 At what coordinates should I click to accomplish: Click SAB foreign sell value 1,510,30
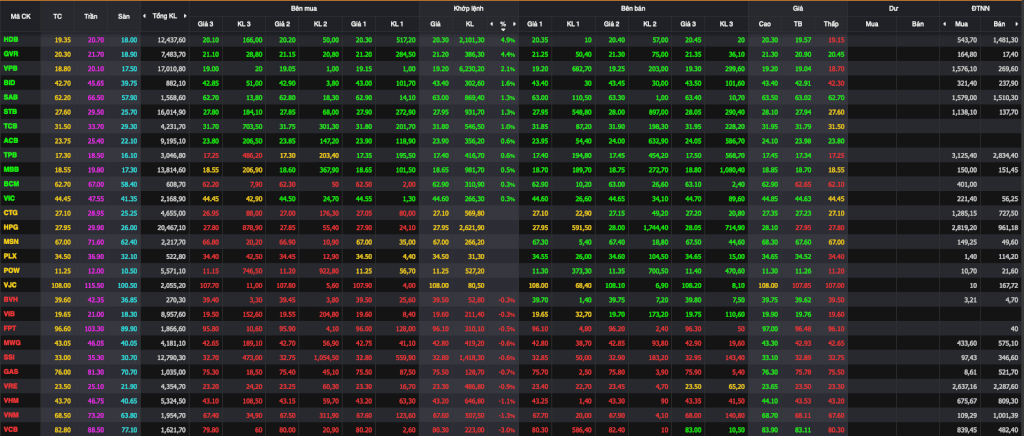pos(1006,97)
